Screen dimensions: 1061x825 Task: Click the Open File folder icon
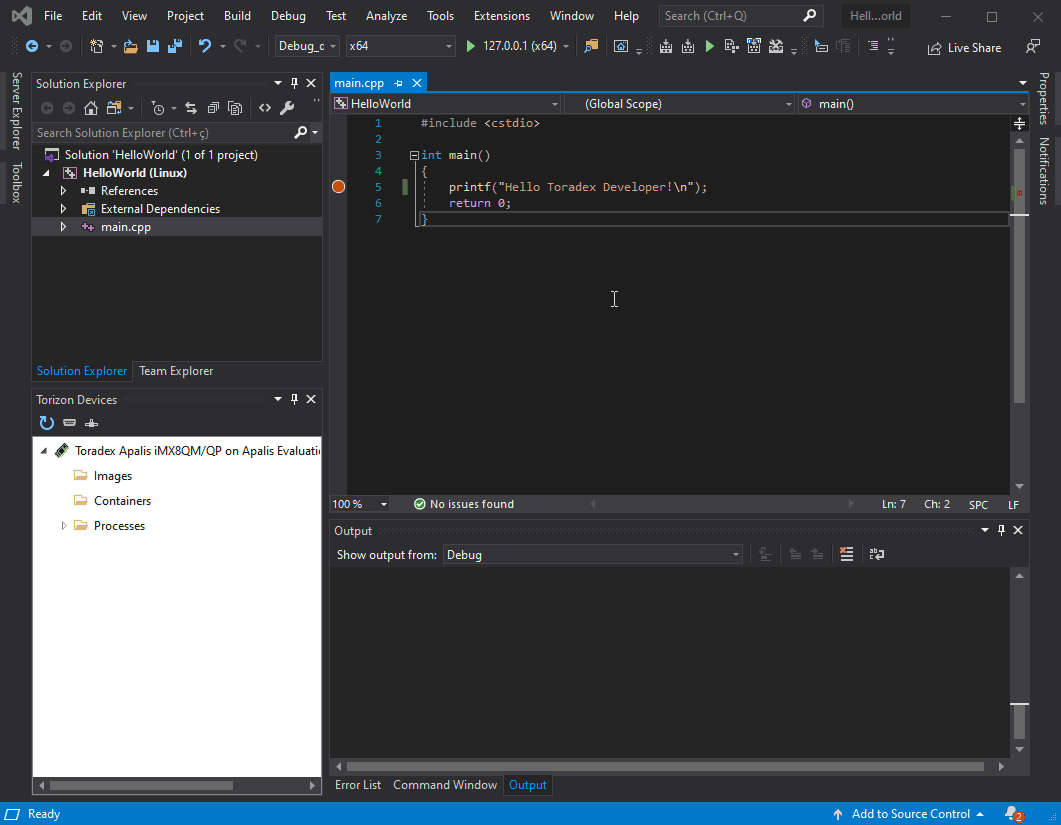(x=131, y=46)
